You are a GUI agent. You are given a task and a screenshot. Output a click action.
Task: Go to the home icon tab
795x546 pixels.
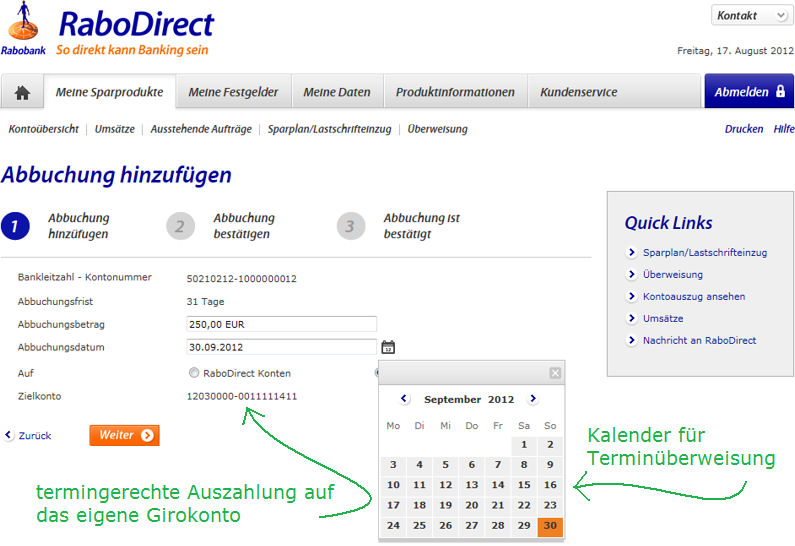[22, 92]
